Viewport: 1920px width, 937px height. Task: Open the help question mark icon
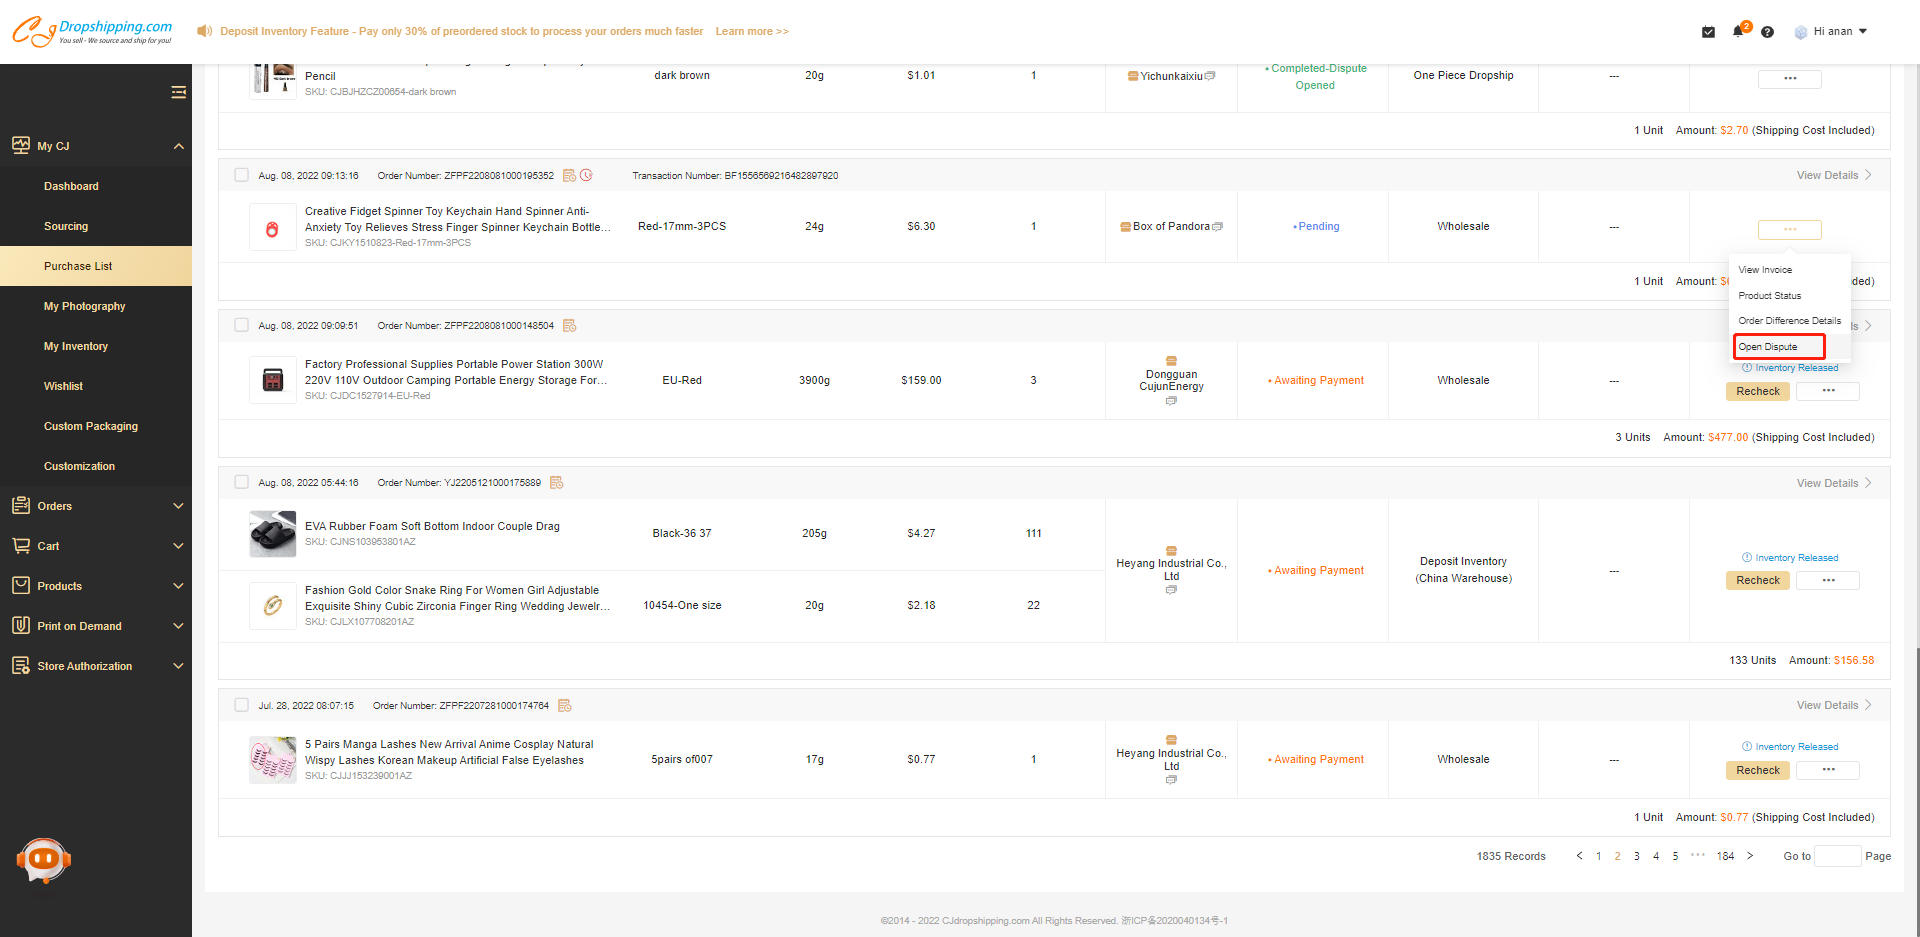pos(1767,32)
